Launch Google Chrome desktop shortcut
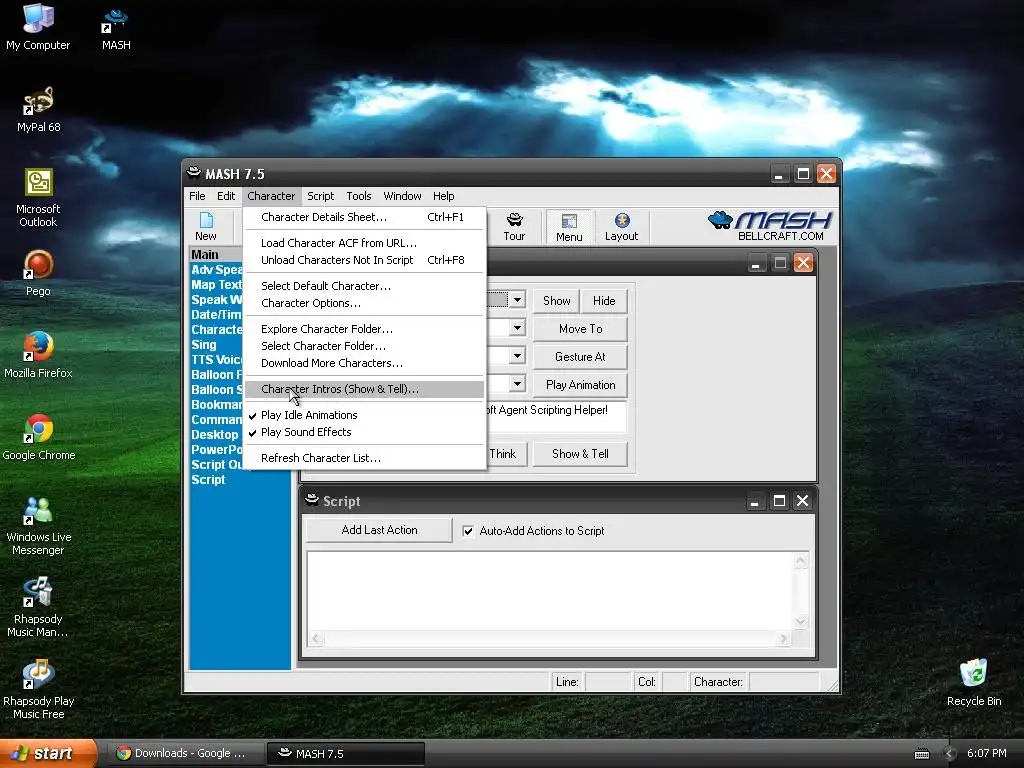Image resolution: width=1024 pixels, height=768 pixels. click(38, 438)
